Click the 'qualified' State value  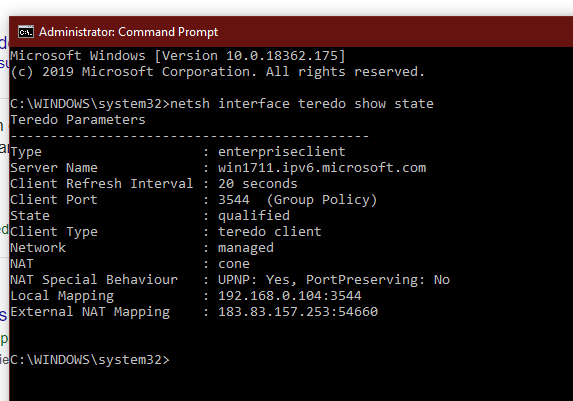pyautogui.click(x=254, y=216)
